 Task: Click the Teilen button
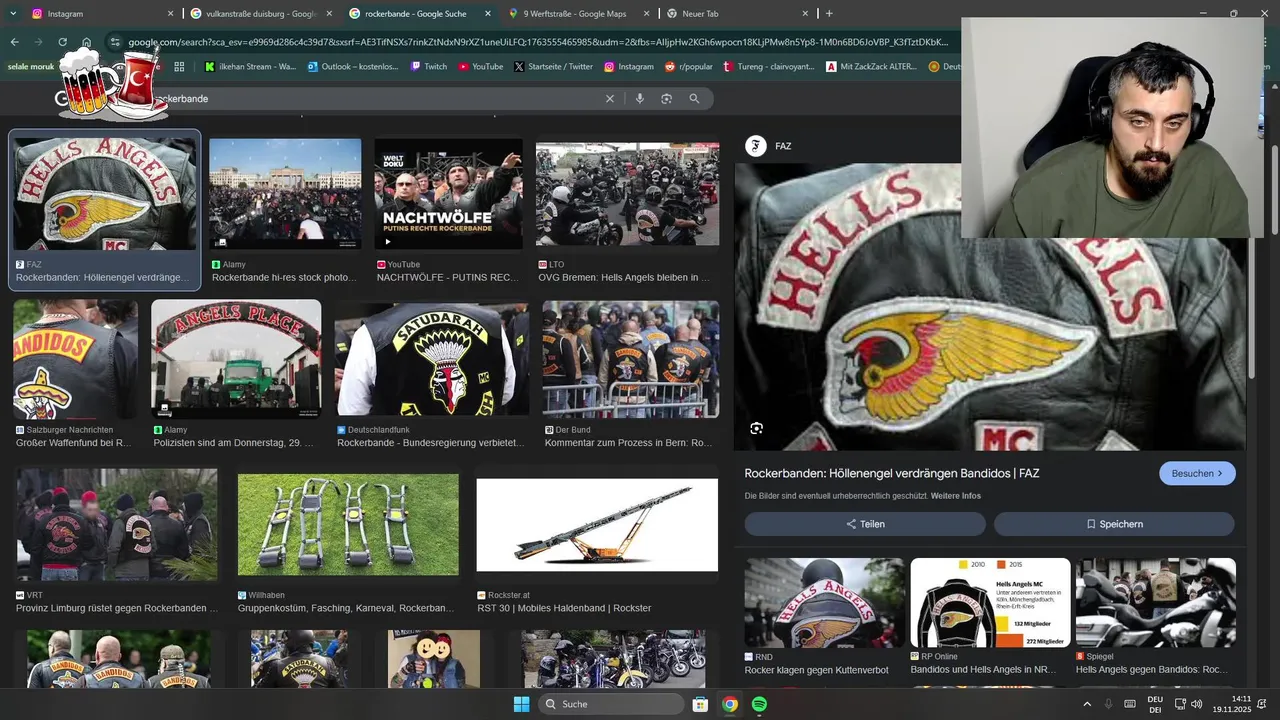coord(865,524)
